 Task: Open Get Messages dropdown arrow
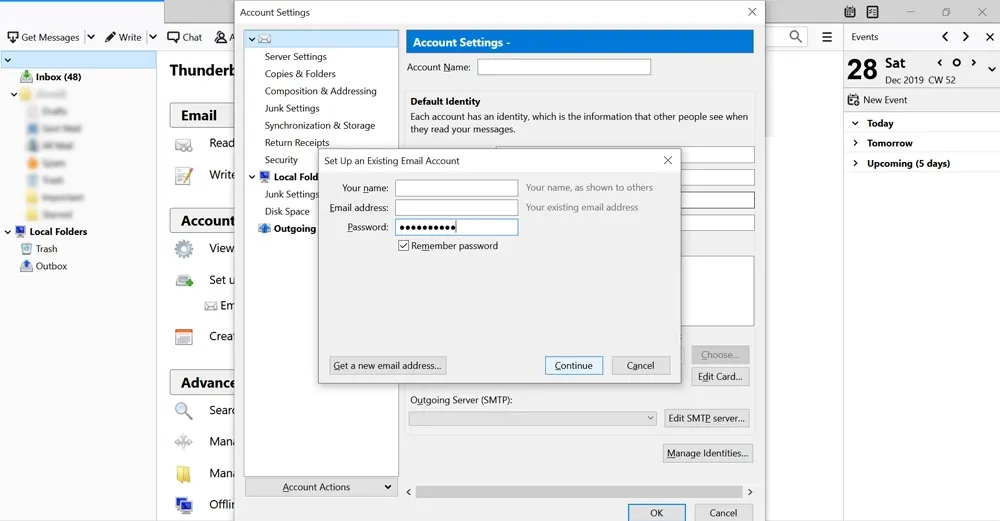pos(91,37)
